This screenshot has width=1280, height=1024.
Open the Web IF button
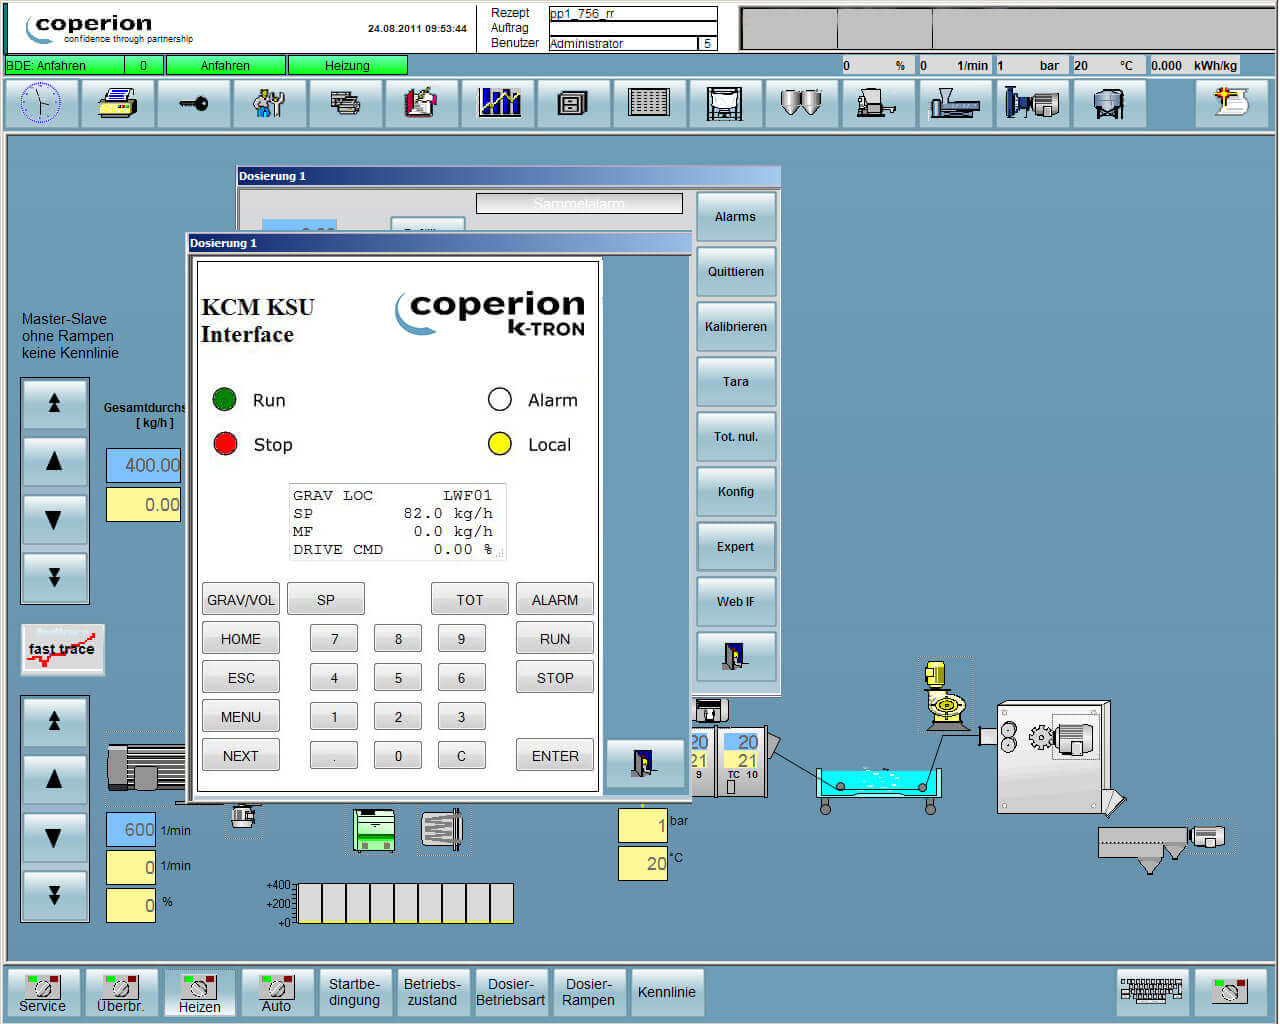click(x=735, y=601)
